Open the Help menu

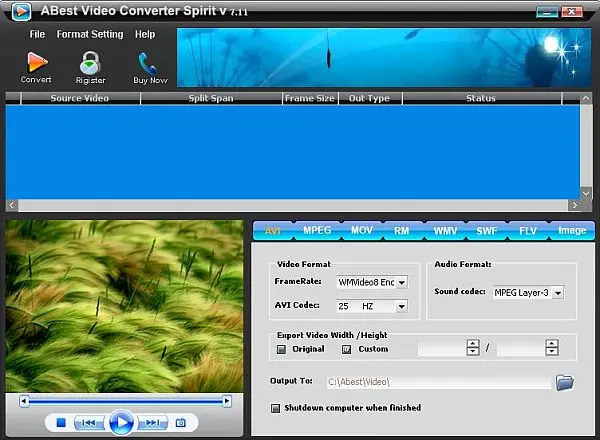145,34
